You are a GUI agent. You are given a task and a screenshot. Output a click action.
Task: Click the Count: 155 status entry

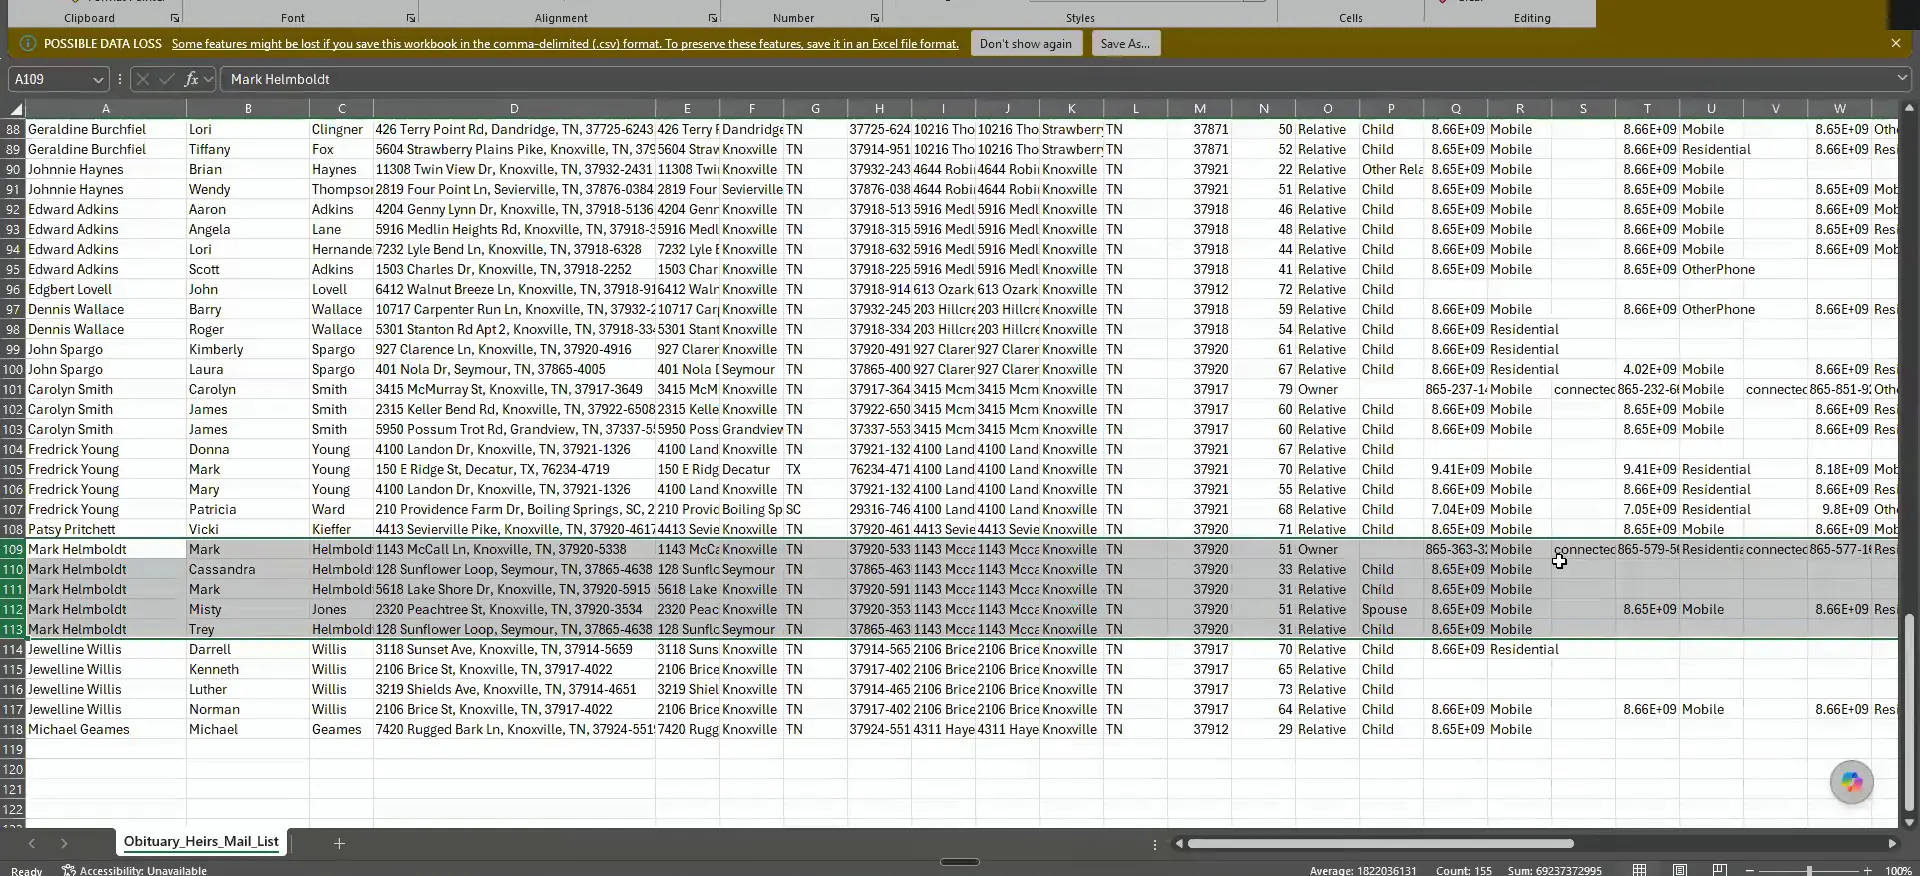point(1463,871)
